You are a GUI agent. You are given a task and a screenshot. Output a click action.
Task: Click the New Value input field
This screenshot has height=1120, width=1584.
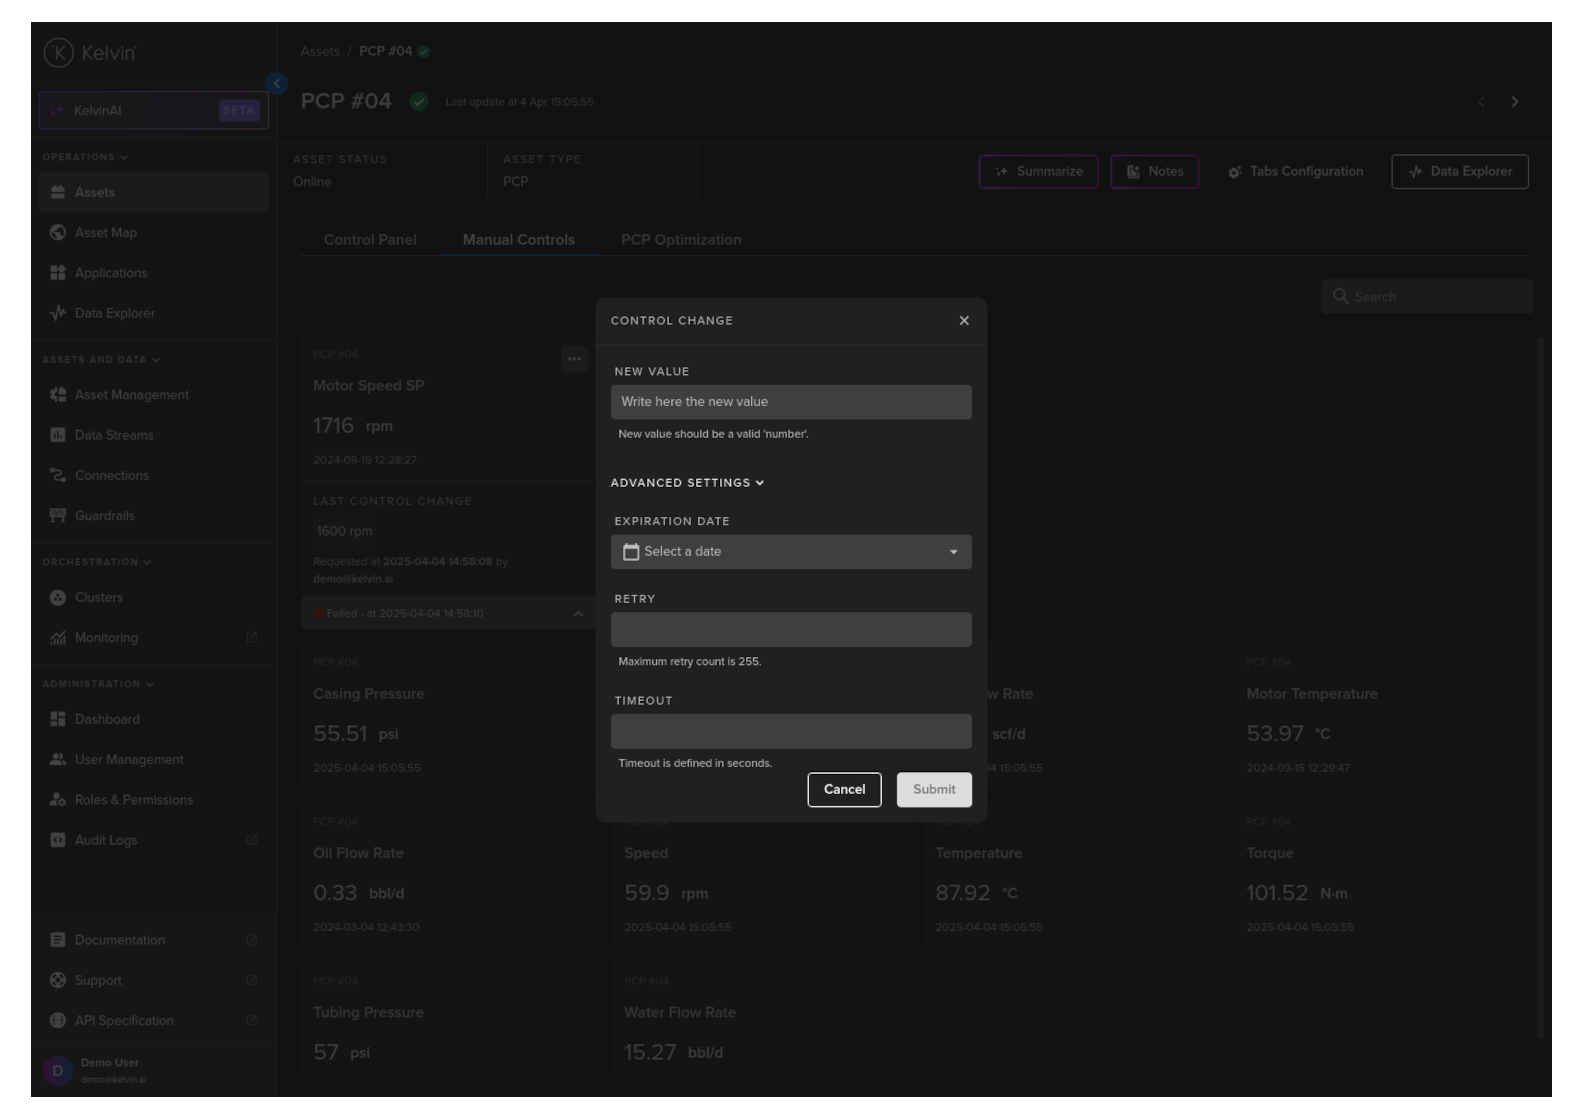[791, 402]
